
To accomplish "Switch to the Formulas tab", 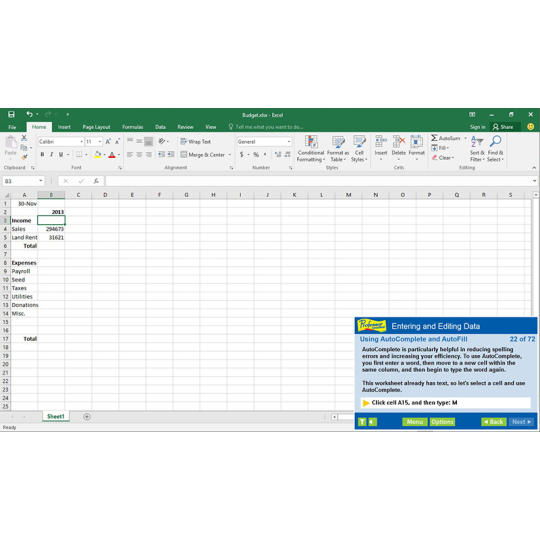I will [133, 127].
